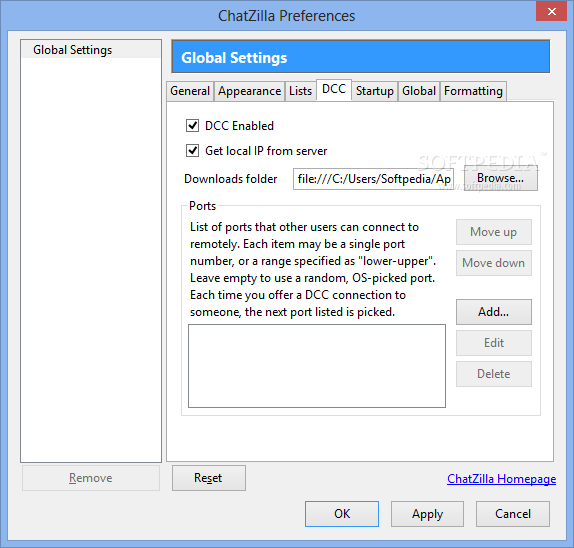574x548 pixels.
Task: Switch to the General tab
Action: [x=190, y=91]
